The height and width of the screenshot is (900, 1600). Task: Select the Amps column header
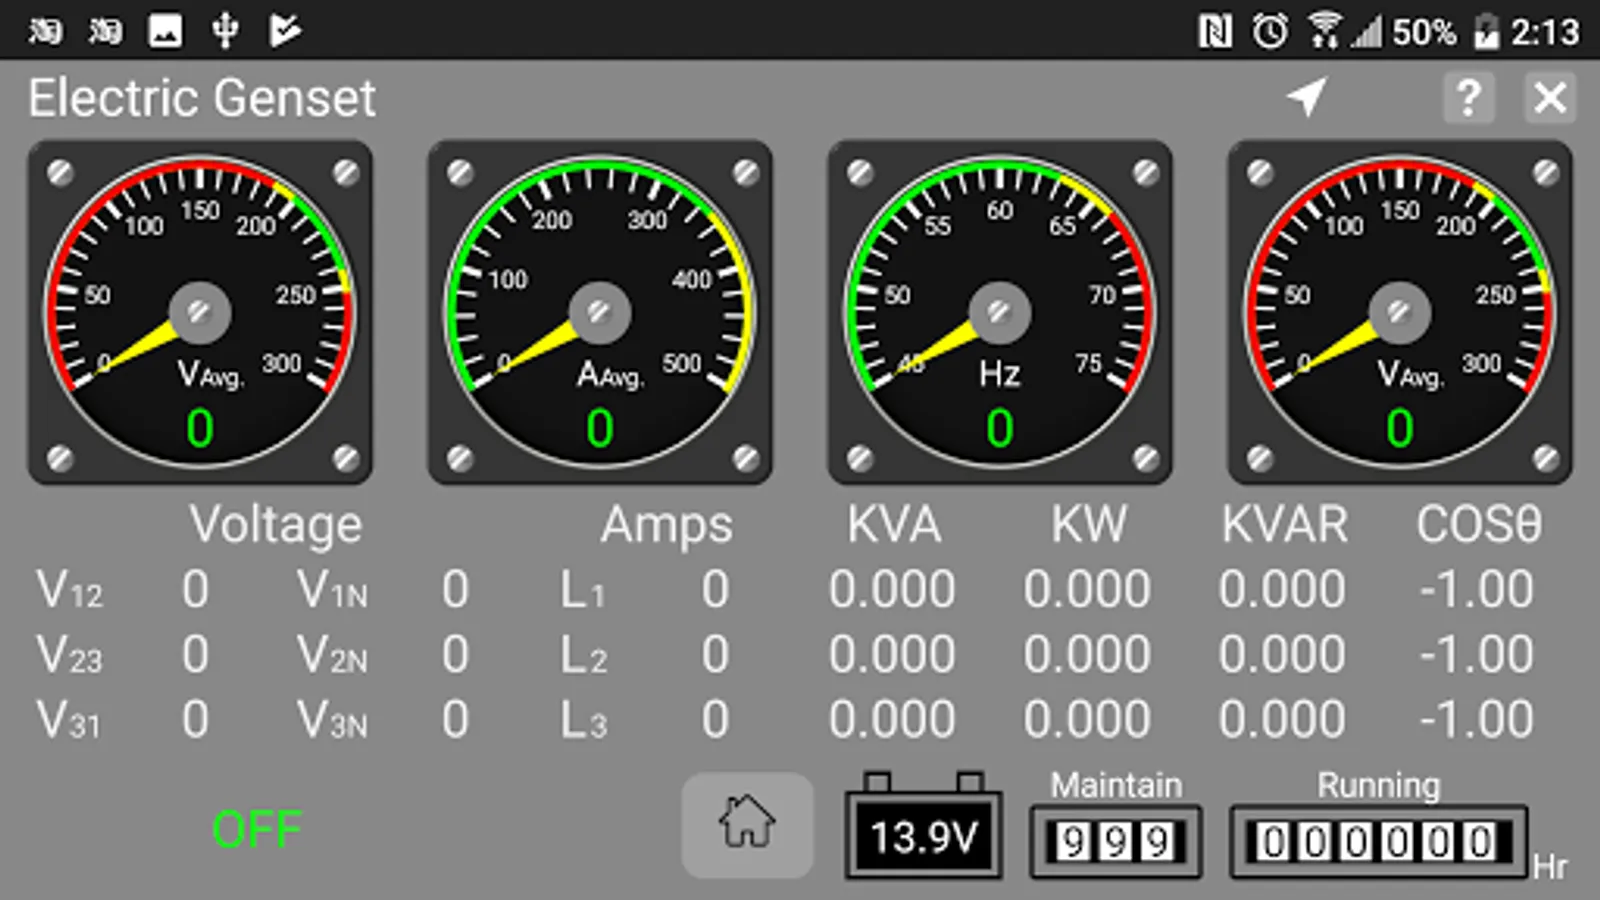click(667, 525)
